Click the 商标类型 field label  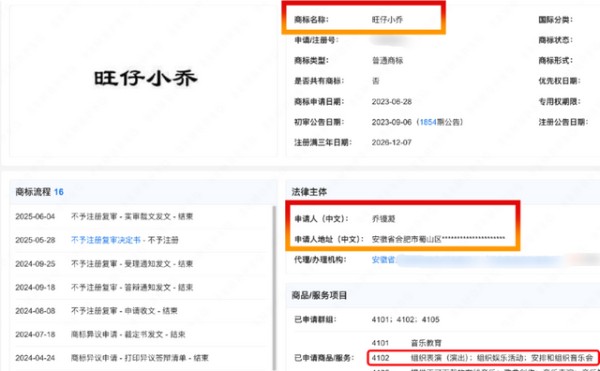pos(311,60)
